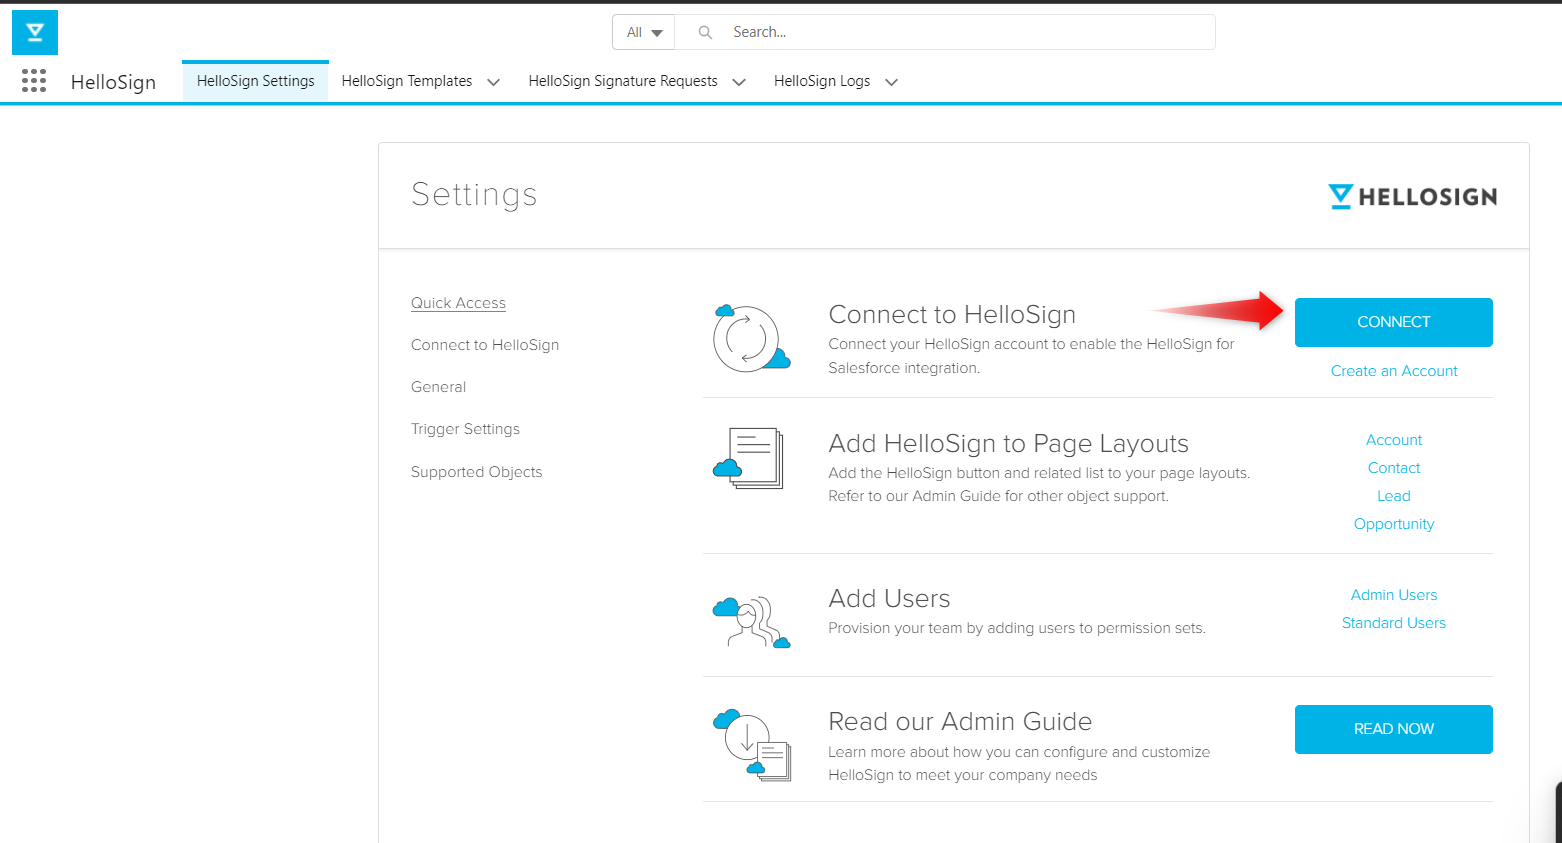Open the Admin Users link
This screenshot has height=843, width=1562.
1393,594
